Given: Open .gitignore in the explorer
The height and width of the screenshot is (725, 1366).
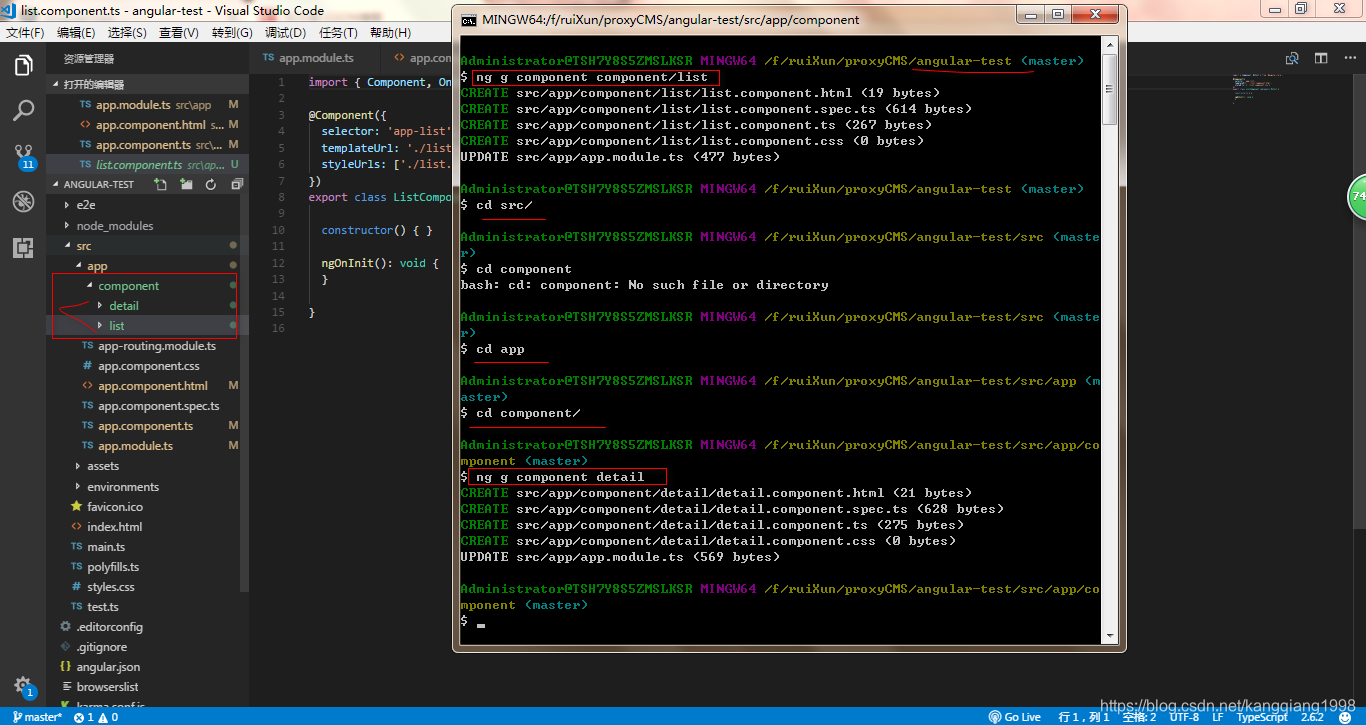Looking at the screenshot, I should tap(101, 647).
